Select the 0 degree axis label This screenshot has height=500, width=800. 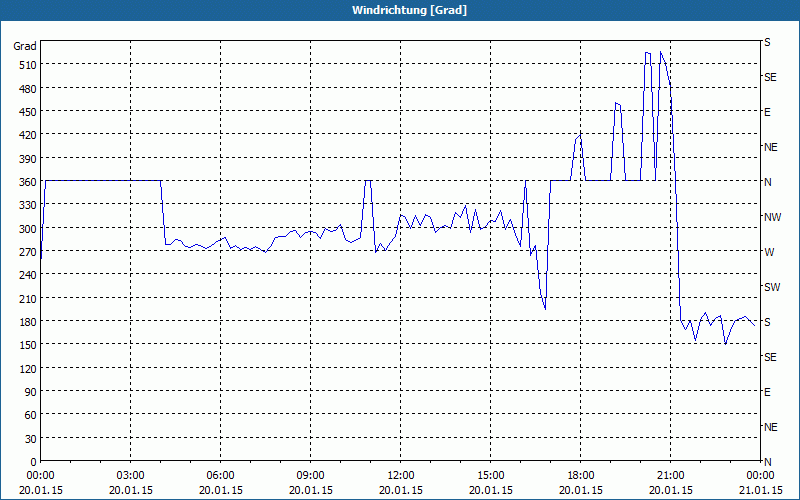coord(34,462)
